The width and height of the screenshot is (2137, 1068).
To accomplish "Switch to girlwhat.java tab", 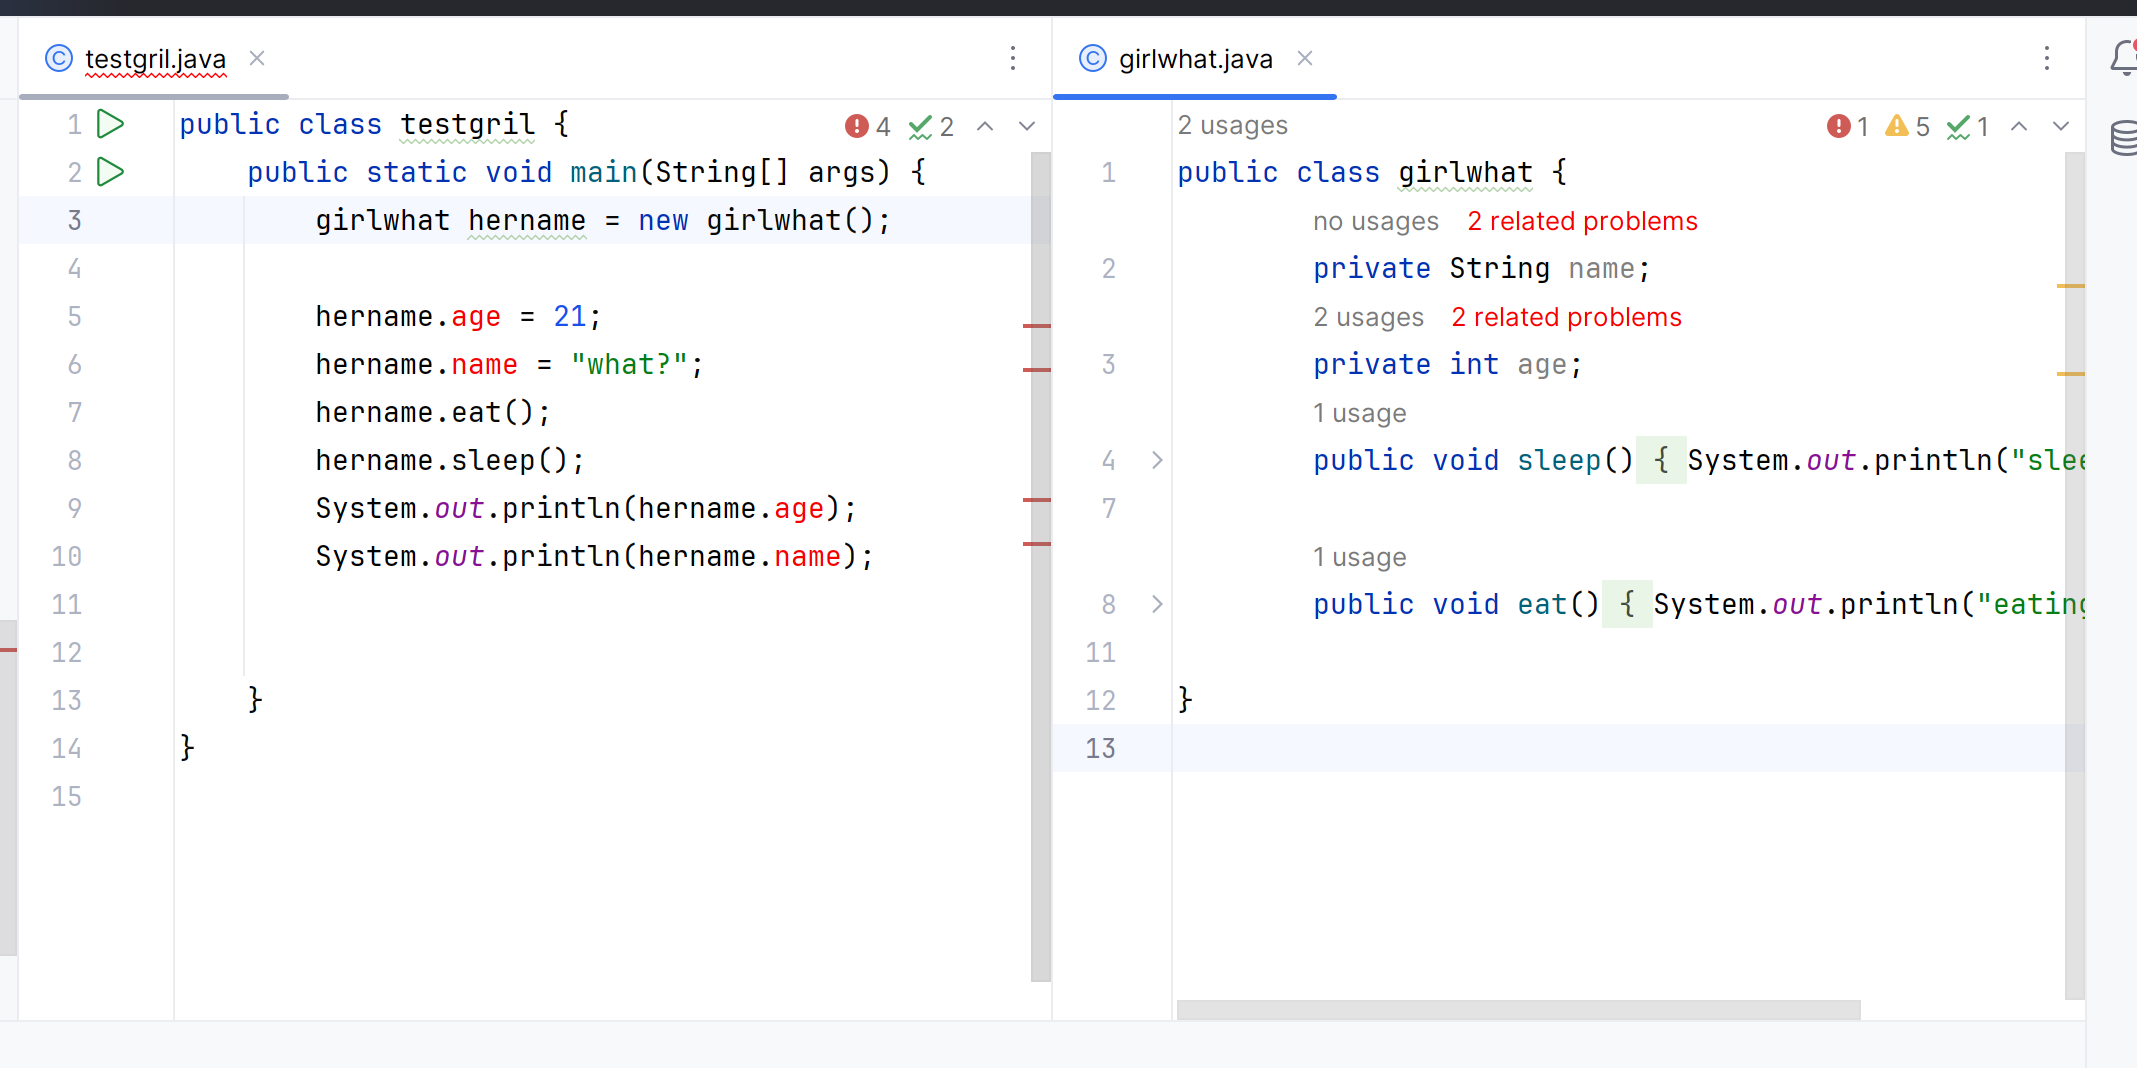I will pos(1195,59).
